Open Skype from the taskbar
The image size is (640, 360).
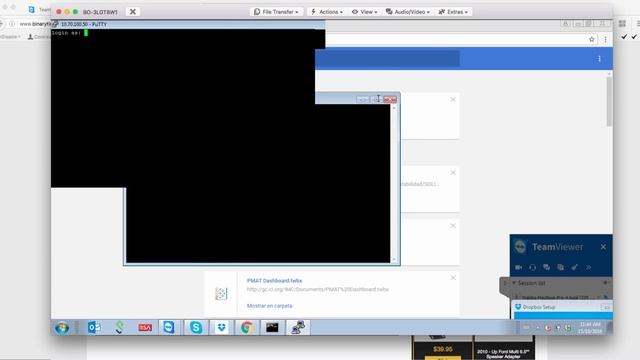(196, 327)
